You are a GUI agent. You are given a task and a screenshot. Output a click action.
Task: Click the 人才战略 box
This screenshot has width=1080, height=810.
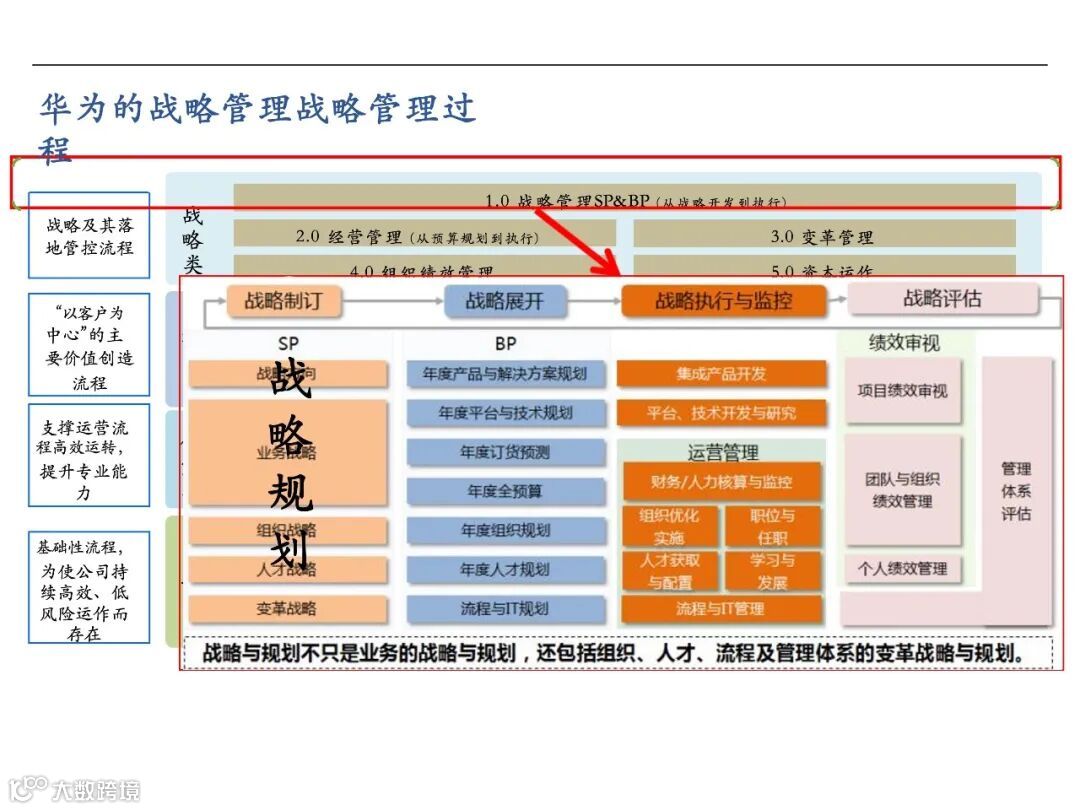[288, 570]
